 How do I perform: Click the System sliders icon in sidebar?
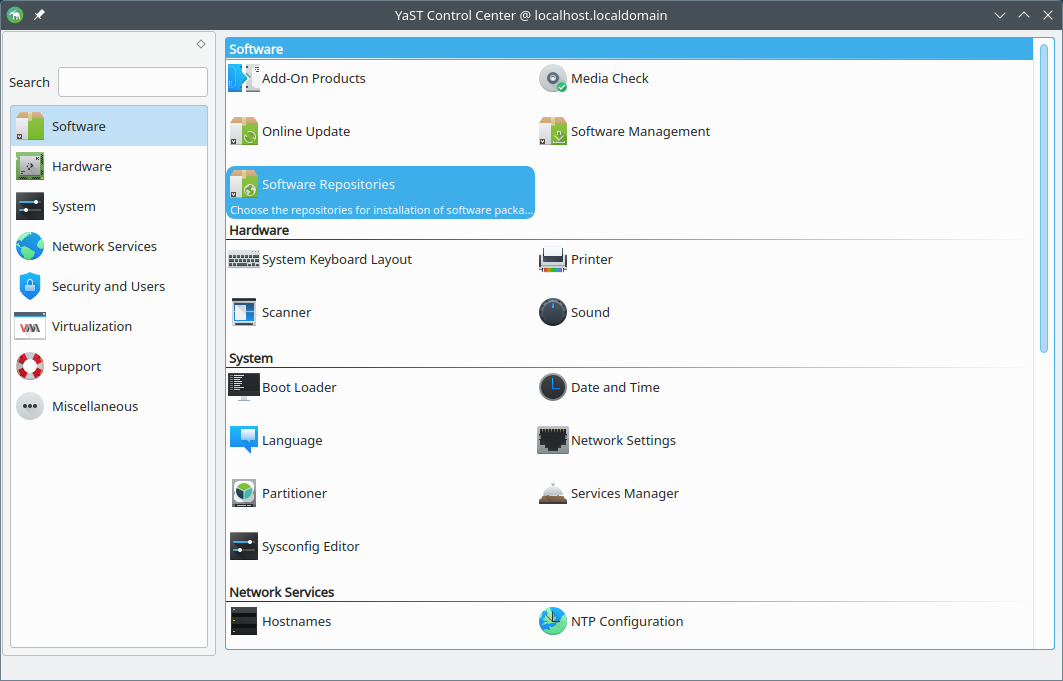pos(30,206)
